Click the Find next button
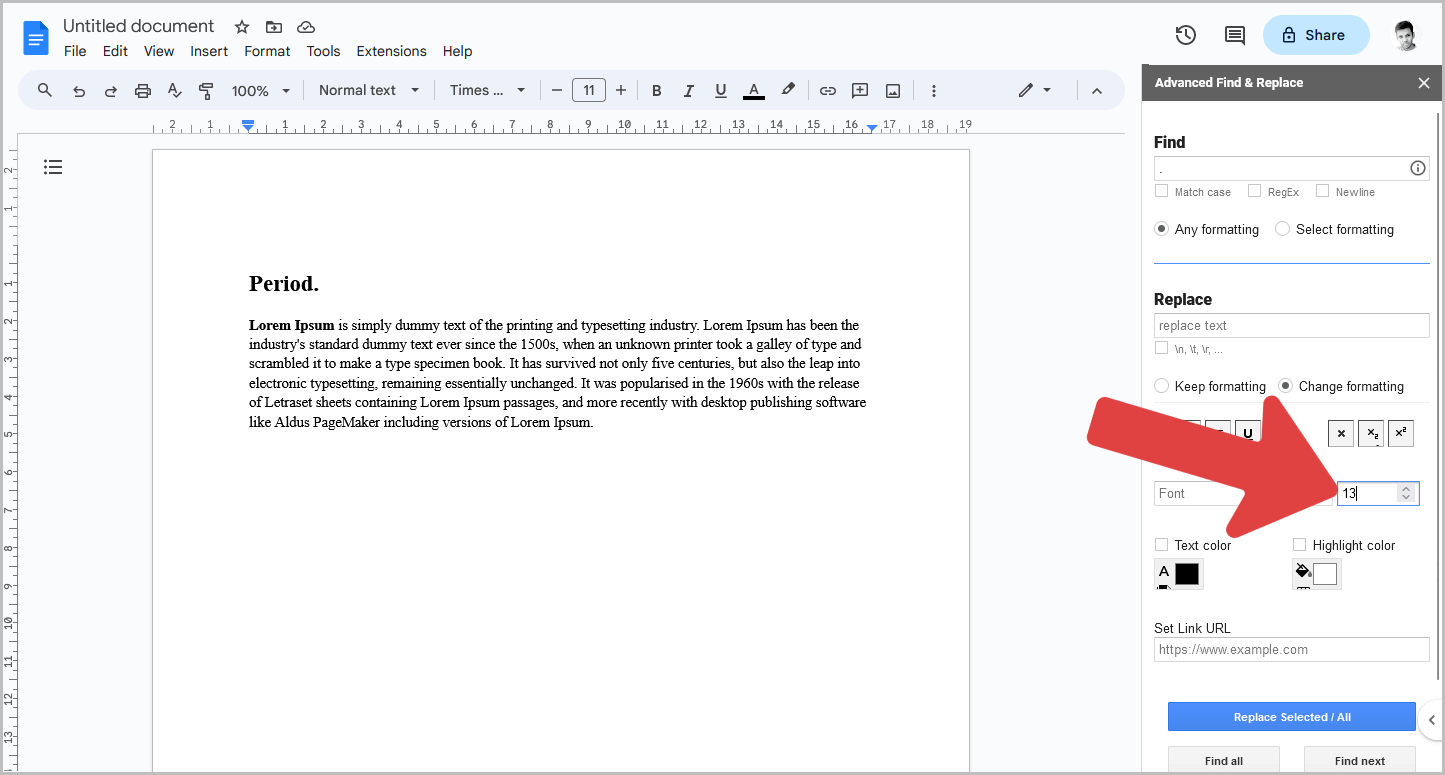The height and width of the screenshot is (775, 1445). [x=1359, y=760]
